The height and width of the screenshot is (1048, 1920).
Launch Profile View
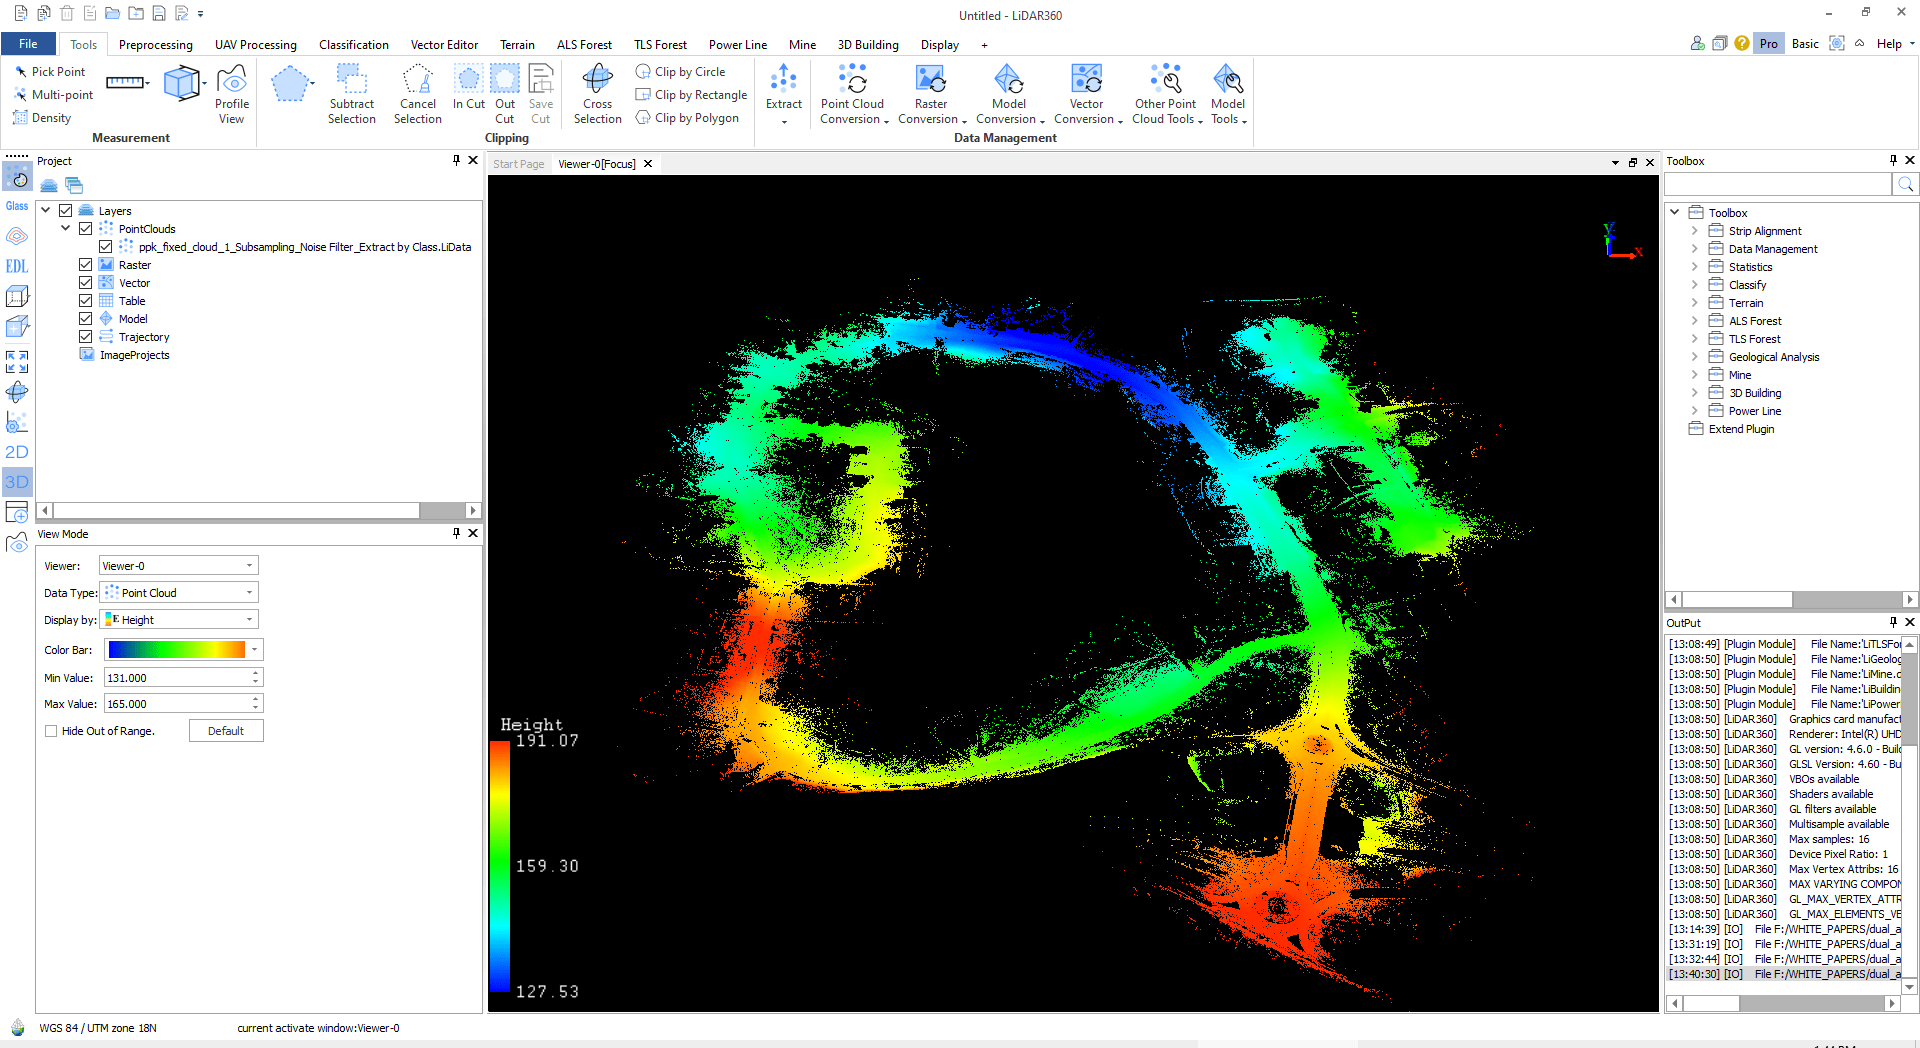(x=231, y=93)
